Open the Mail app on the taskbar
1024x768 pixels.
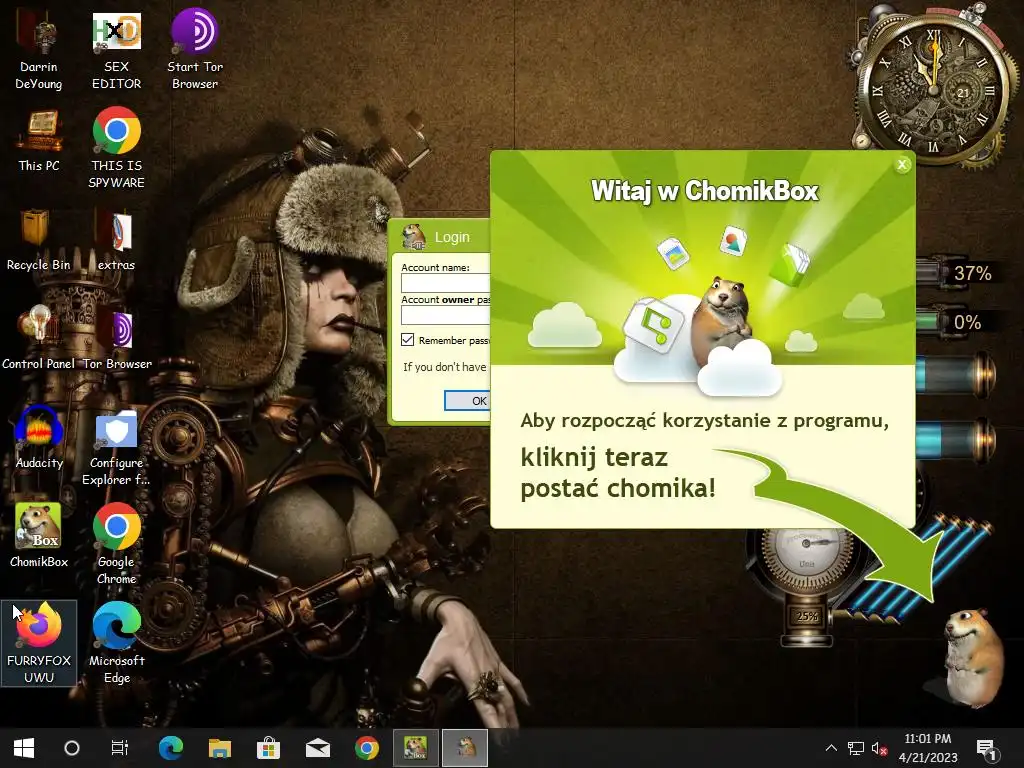click(x=317, y=748)
